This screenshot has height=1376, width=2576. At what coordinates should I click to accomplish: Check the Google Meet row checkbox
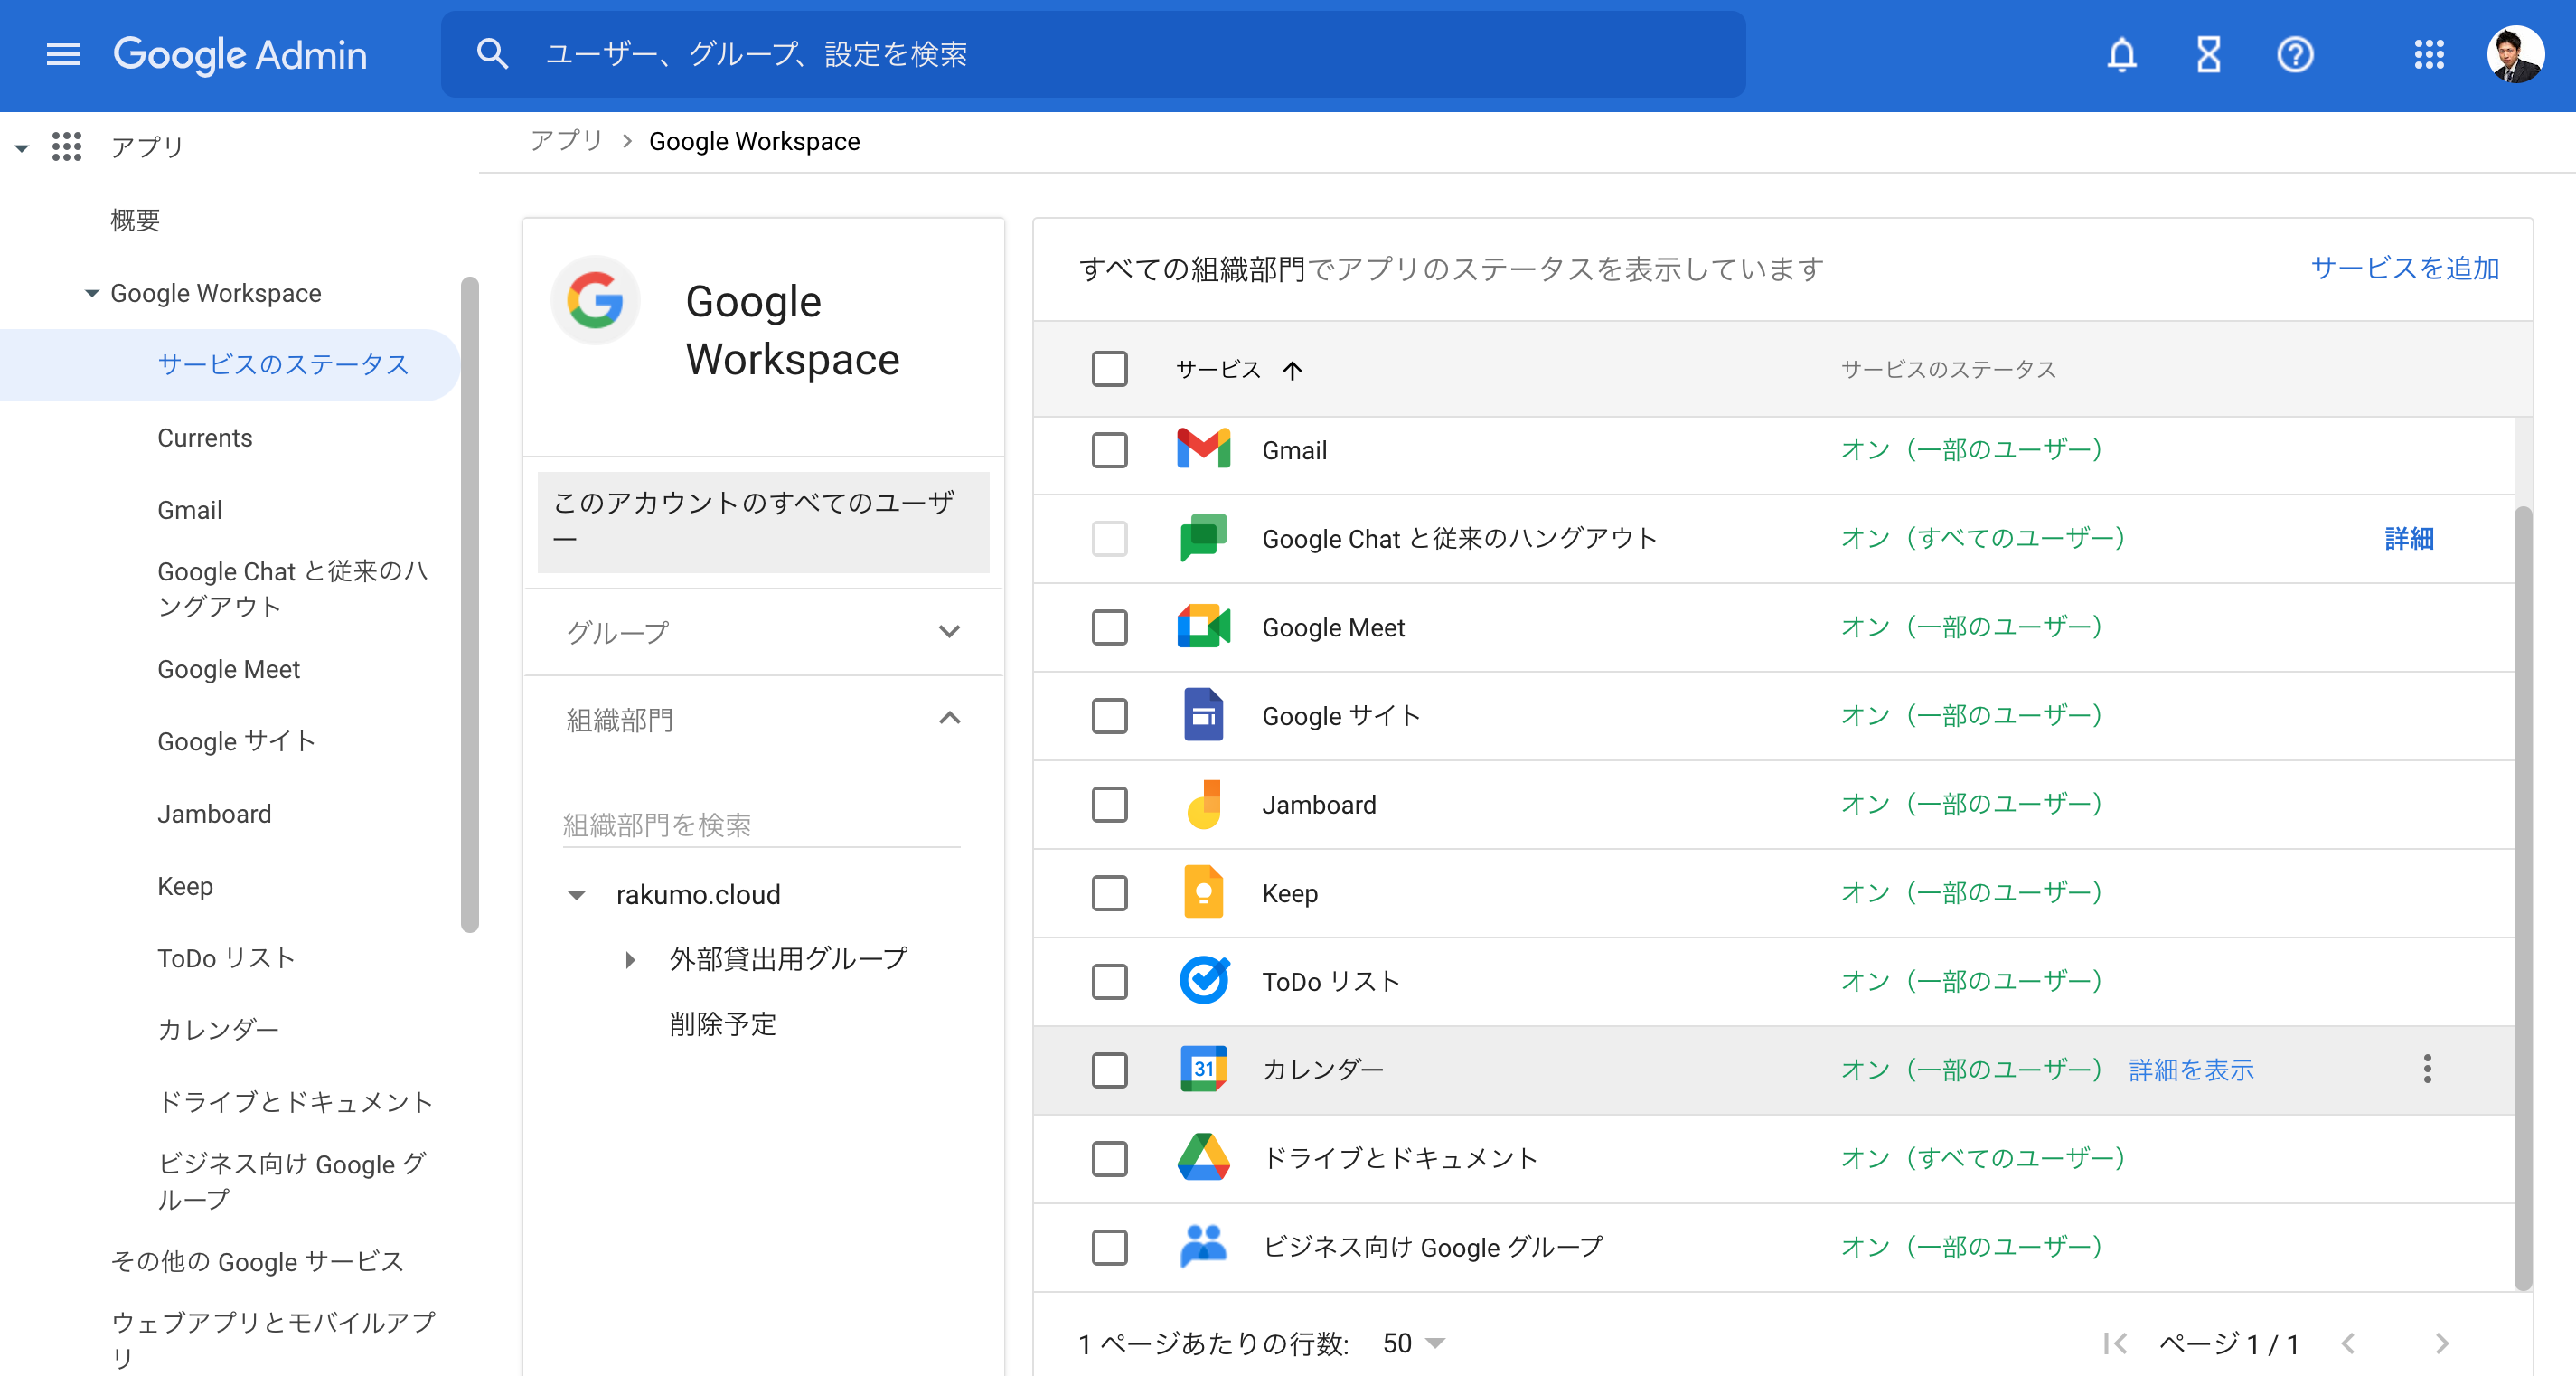point(1109,627)
